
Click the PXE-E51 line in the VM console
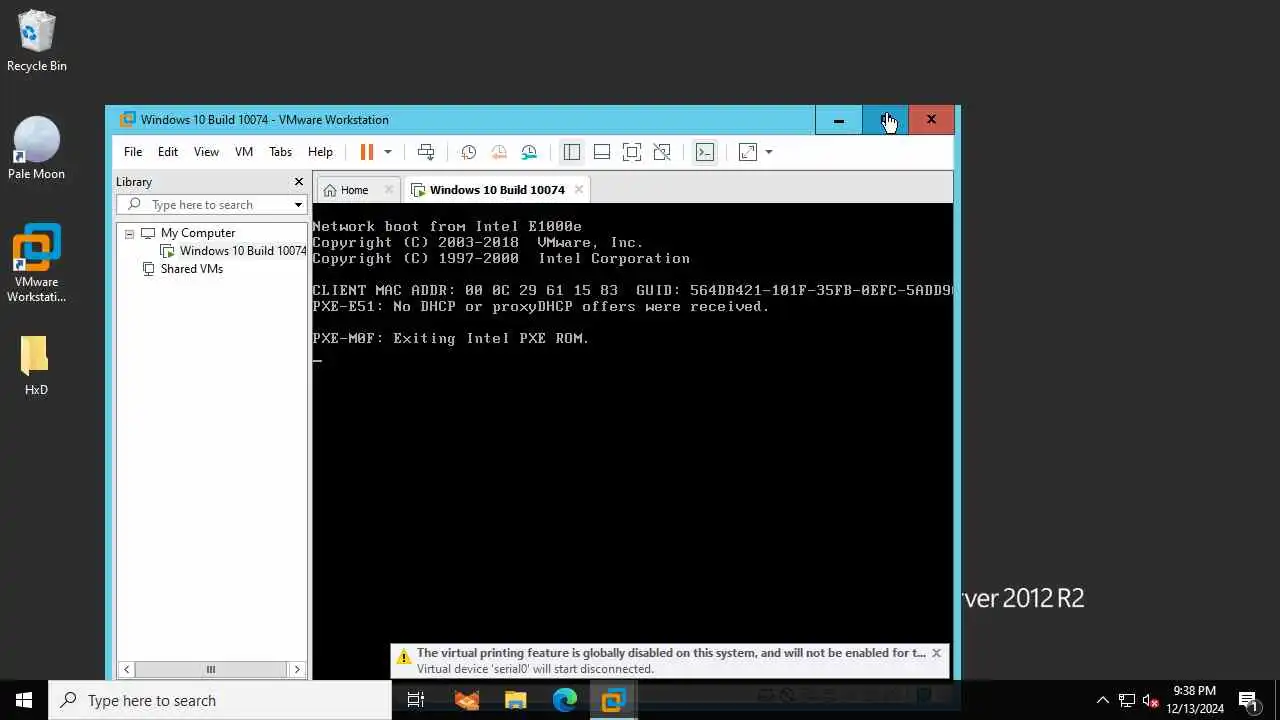coord(541,307)
